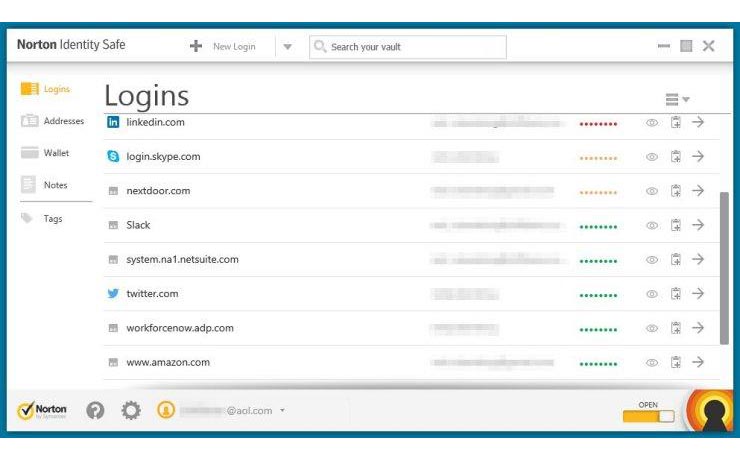This screenshot has height=460, width=740.
Task: Launch workforcenow.adp.com with arrow icon
Action: [698, 327]
